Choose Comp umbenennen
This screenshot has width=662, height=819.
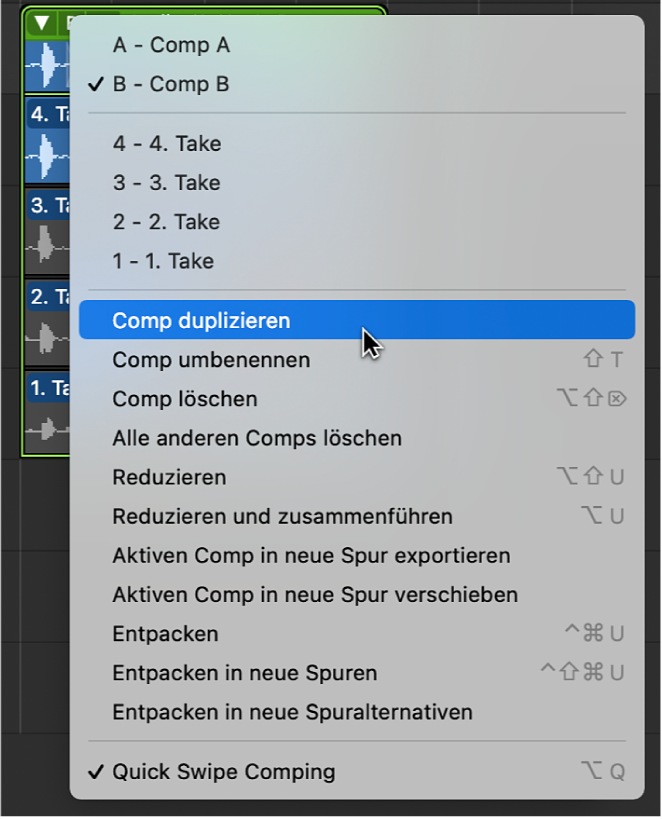(211, 360)
